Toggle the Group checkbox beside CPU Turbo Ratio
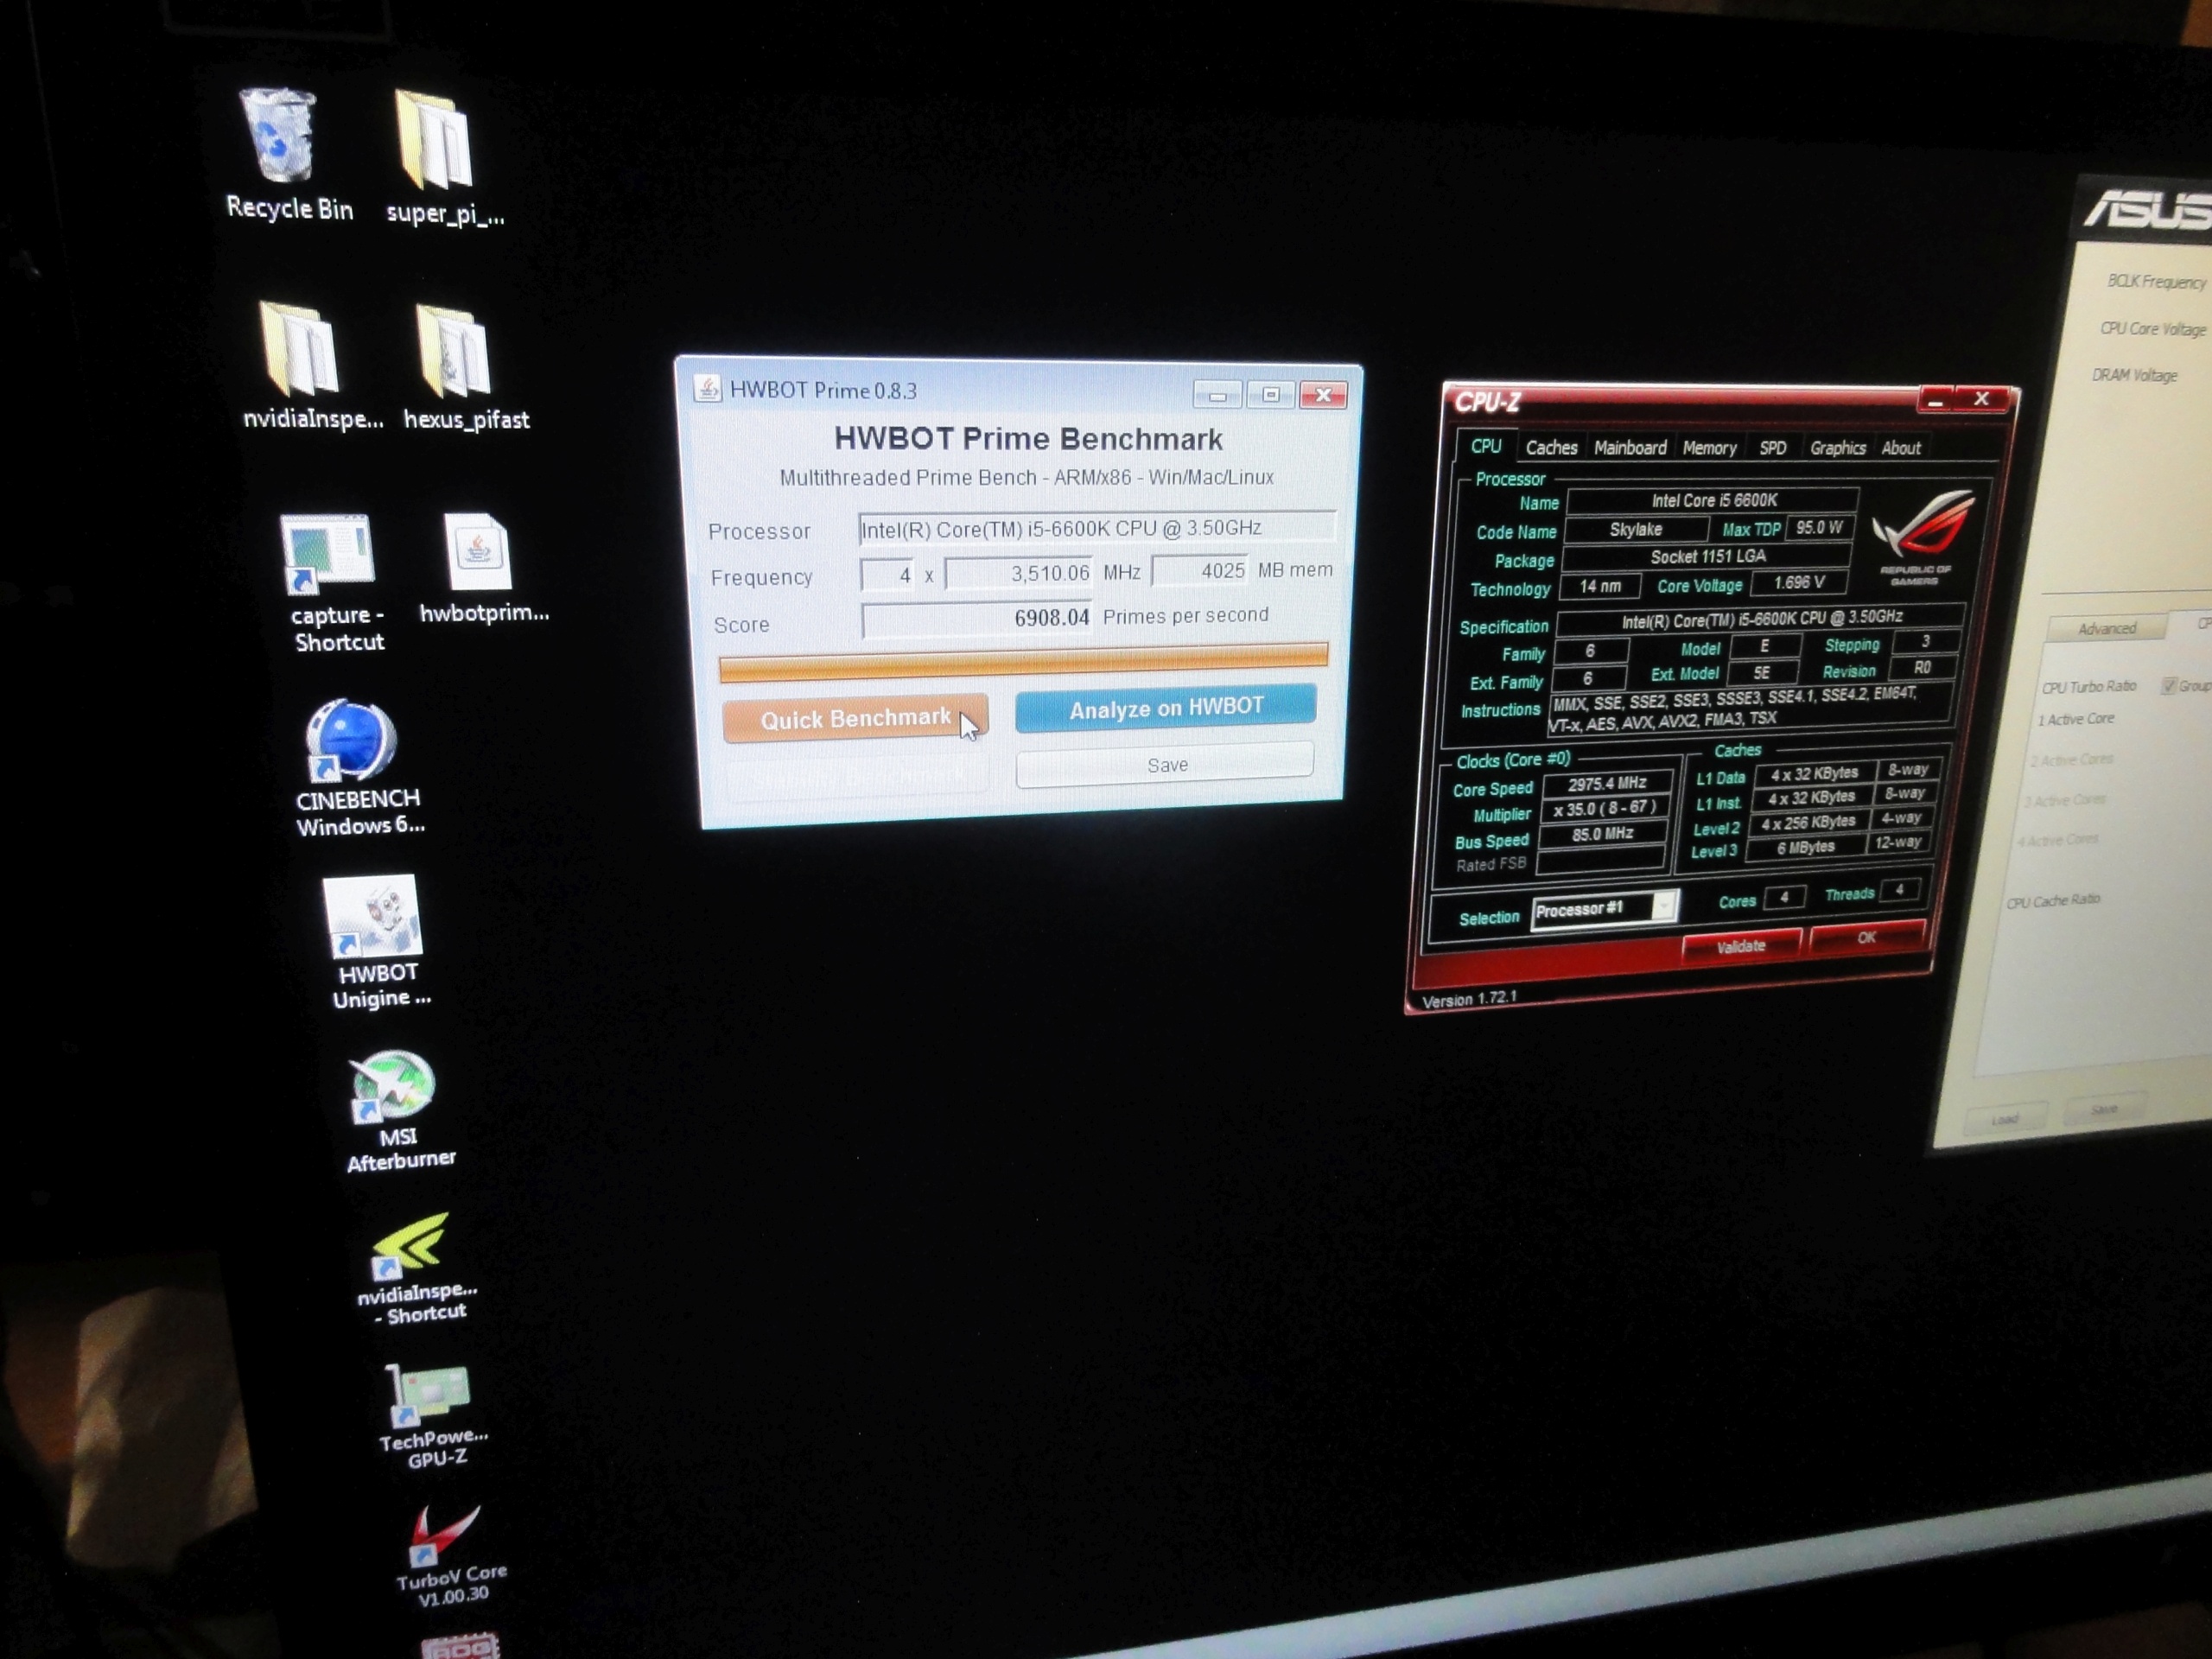2212x1659 pixels. (x=2168, y=685)
